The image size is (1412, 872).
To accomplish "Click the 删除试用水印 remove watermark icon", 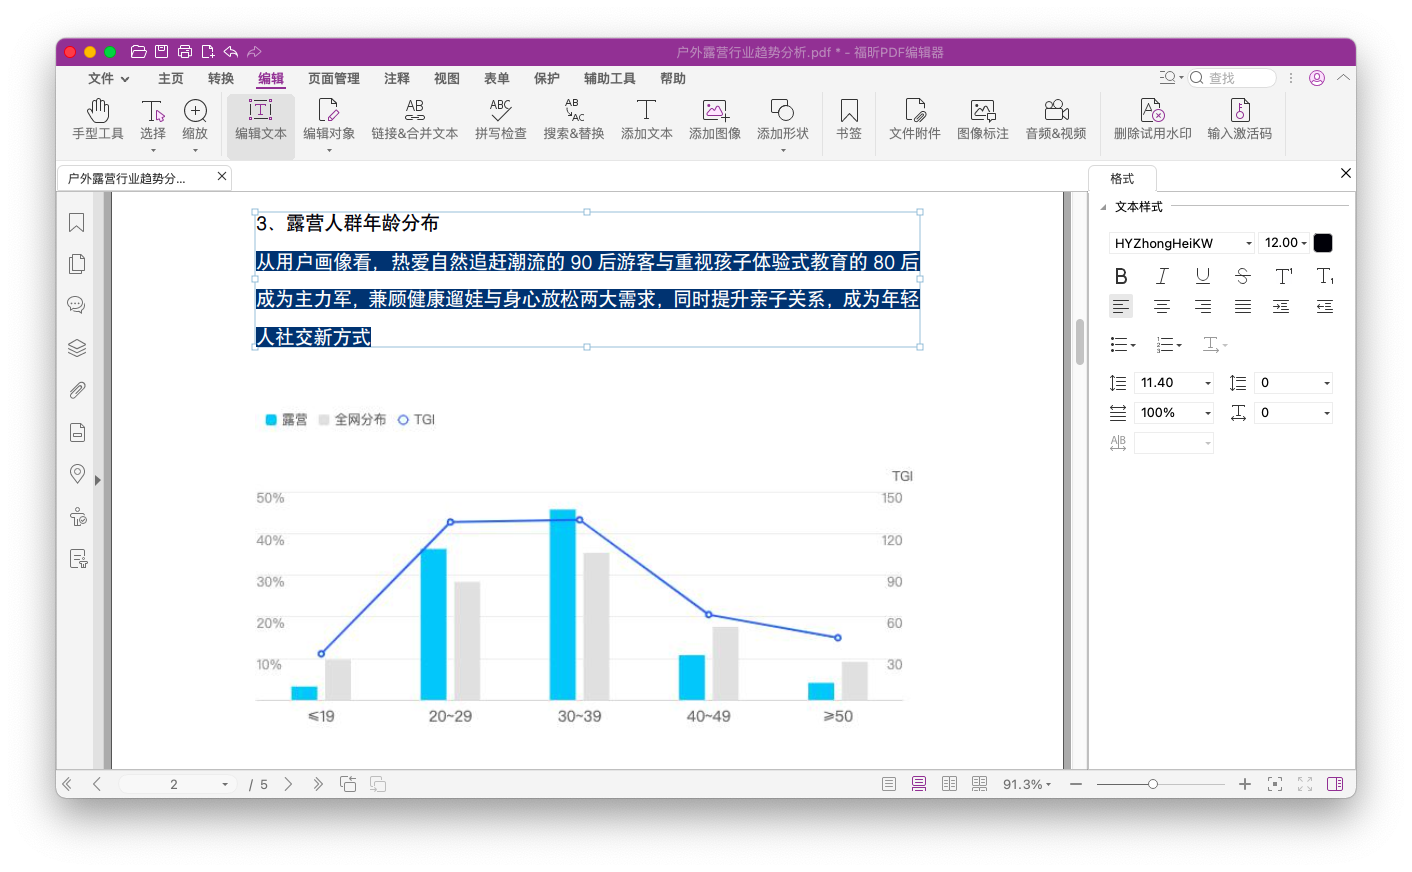I will click(x=1152, y=118).
